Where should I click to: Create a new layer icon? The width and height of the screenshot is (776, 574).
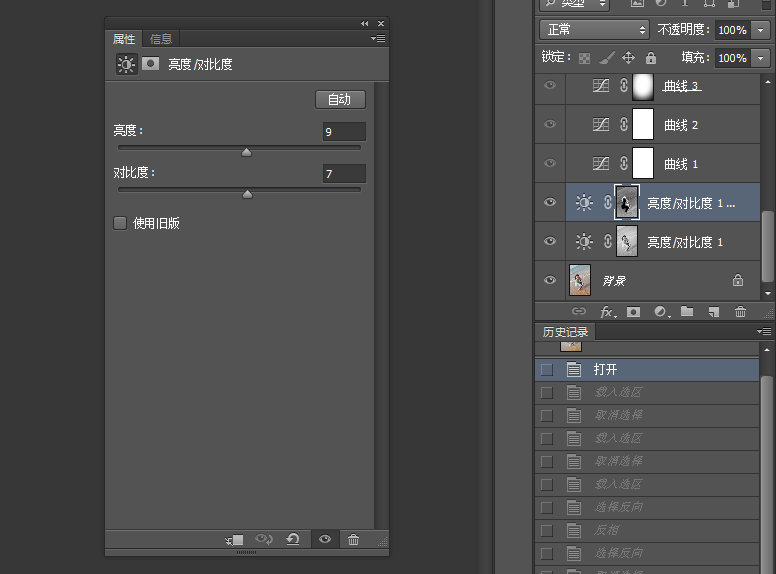[x=714, y=312]
